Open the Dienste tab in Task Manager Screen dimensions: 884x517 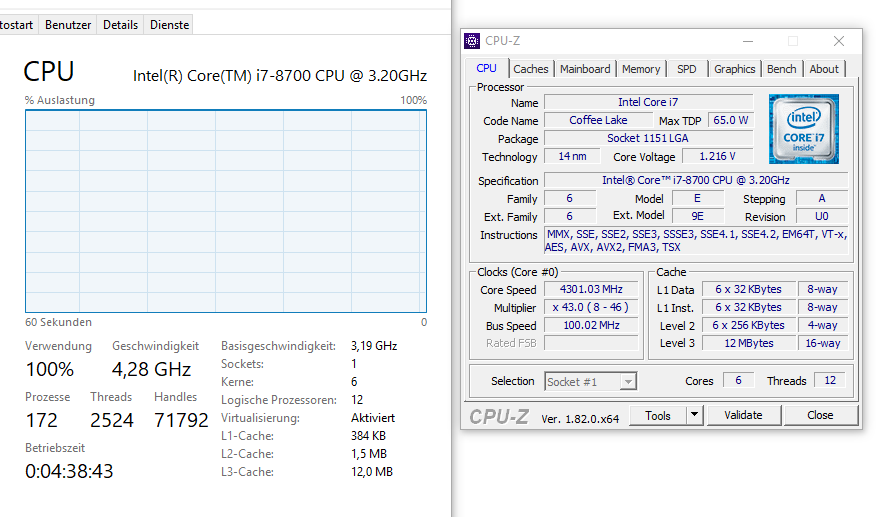169,25
